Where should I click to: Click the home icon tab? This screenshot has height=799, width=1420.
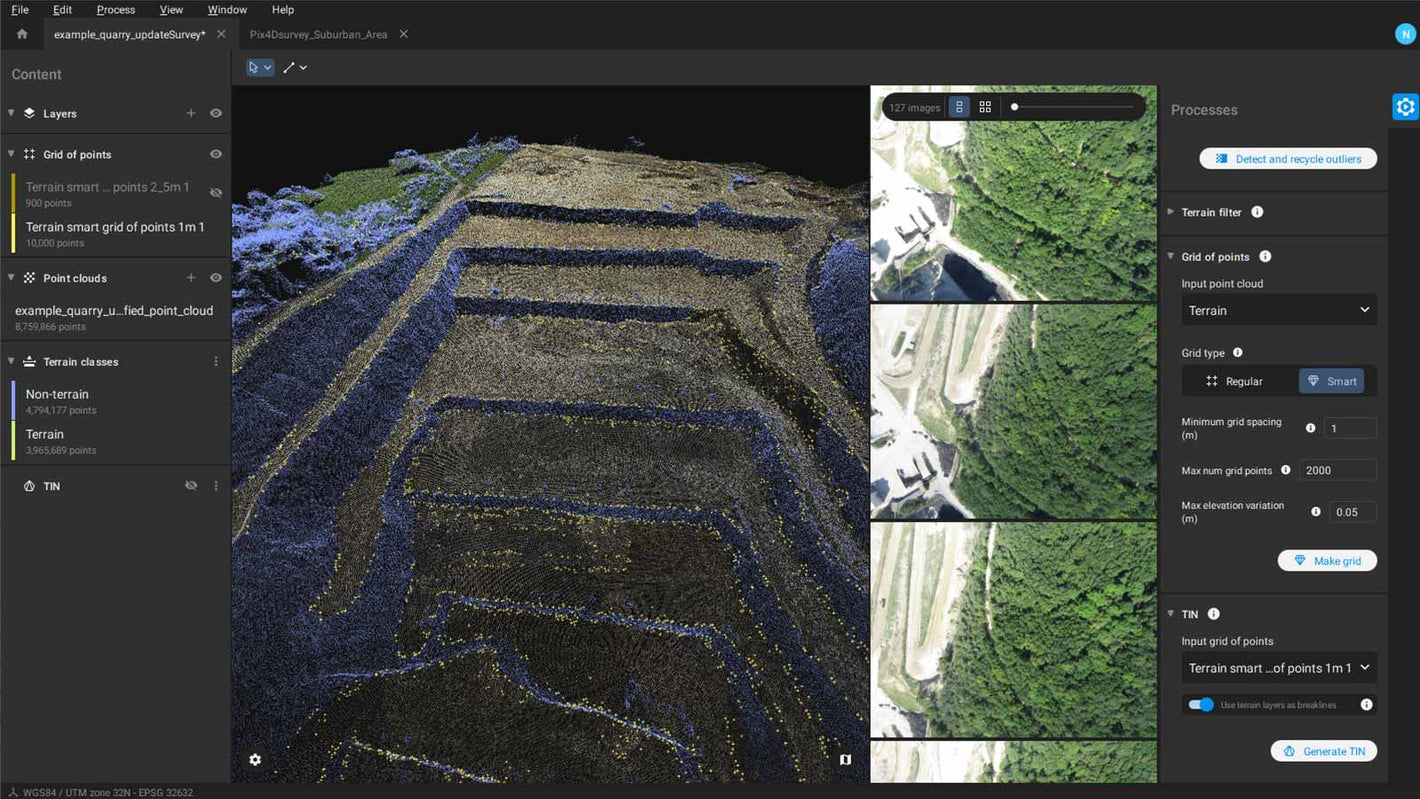pyautogui.click(x=22, y=34)
